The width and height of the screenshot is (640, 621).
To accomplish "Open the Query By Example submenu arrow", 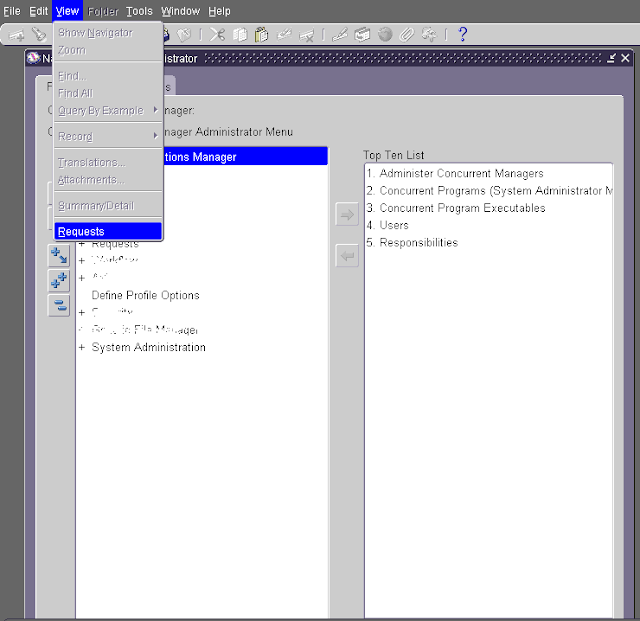I will (x=156, y=110).
